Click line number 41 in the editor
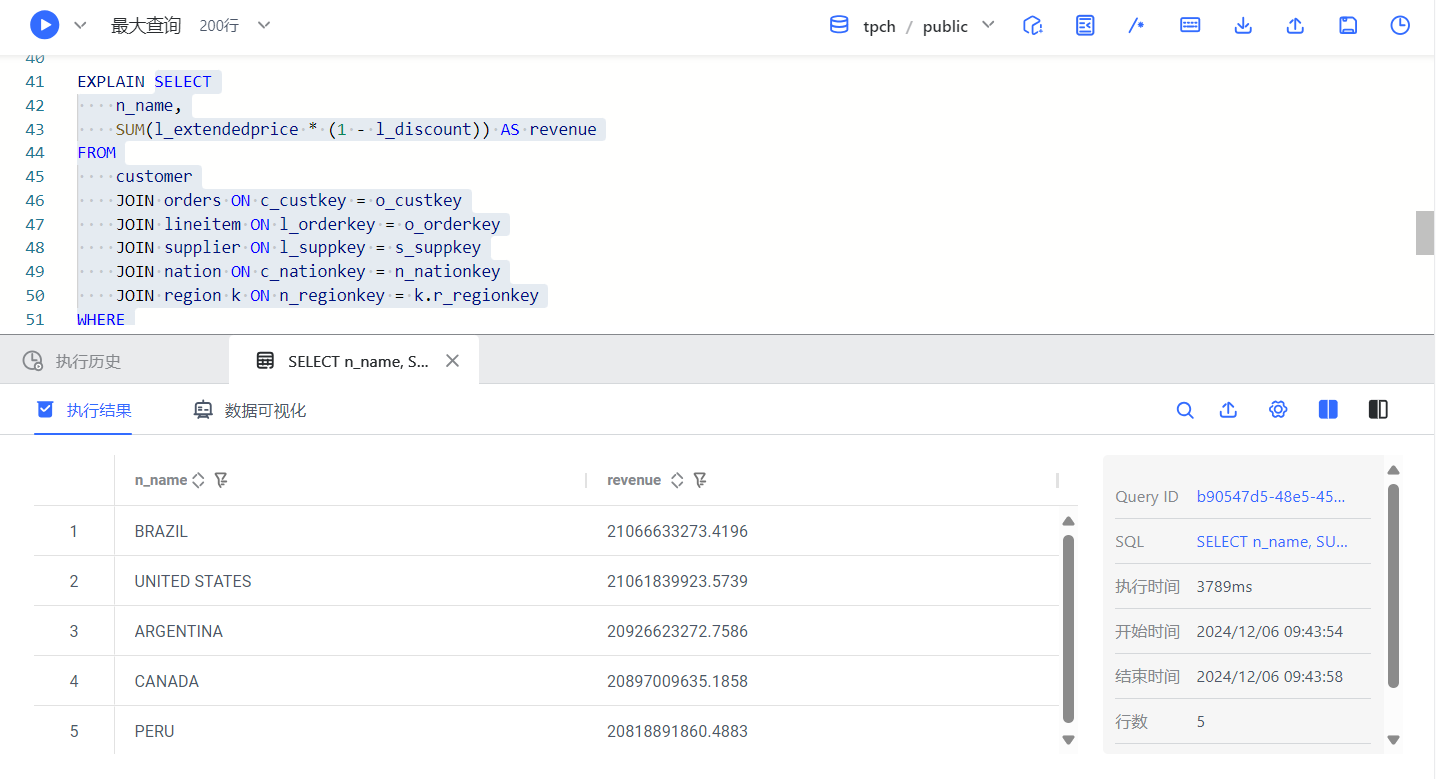 35,82
